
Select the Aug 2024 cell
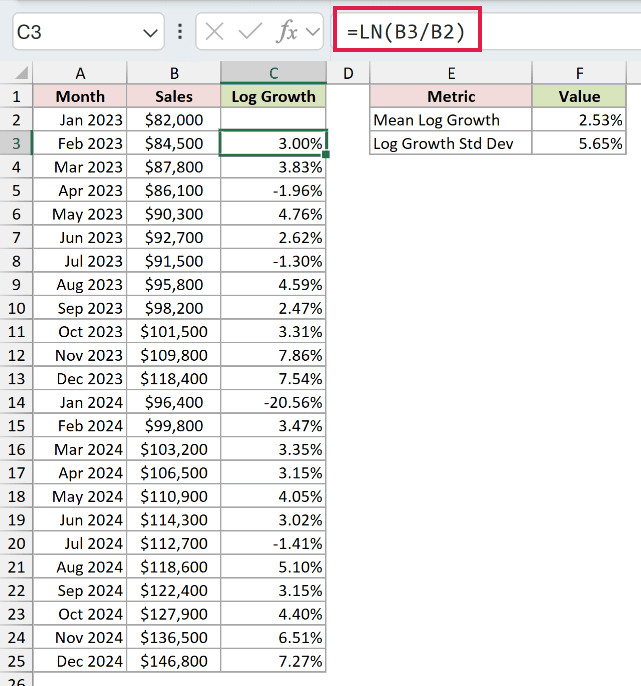[80, 567]
